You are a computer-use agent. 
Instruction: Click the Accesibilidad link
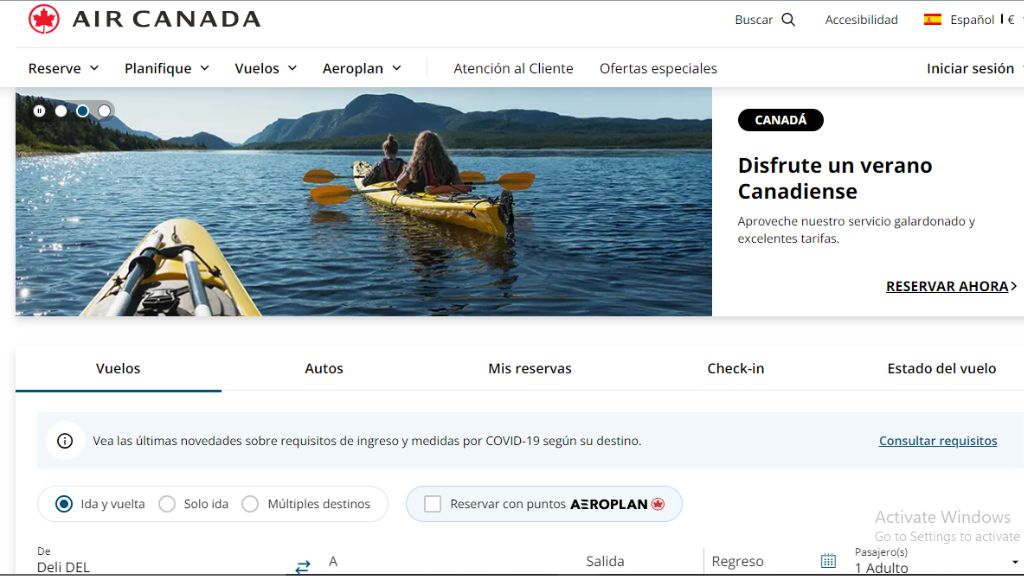[861, 20]
